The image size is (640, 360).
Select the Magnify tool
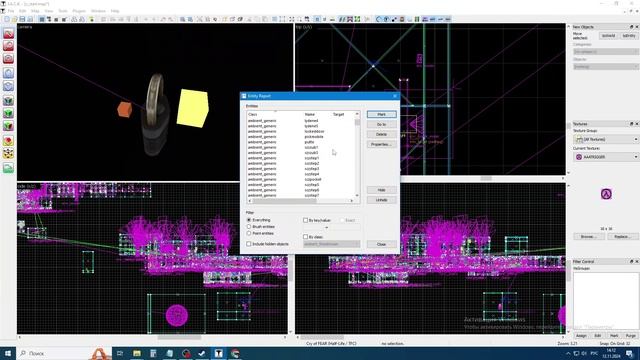coord(8,46)
